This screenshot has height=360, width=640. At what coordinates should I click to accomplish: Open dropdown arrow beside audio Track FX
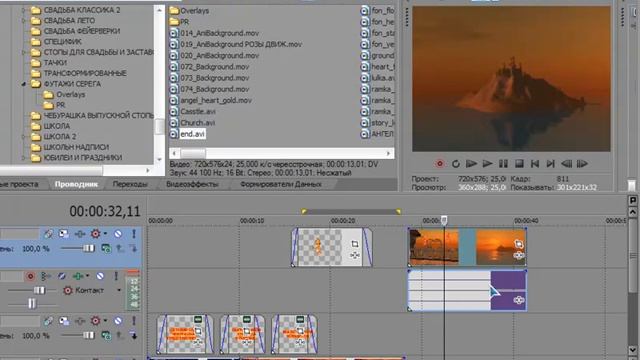87,276
